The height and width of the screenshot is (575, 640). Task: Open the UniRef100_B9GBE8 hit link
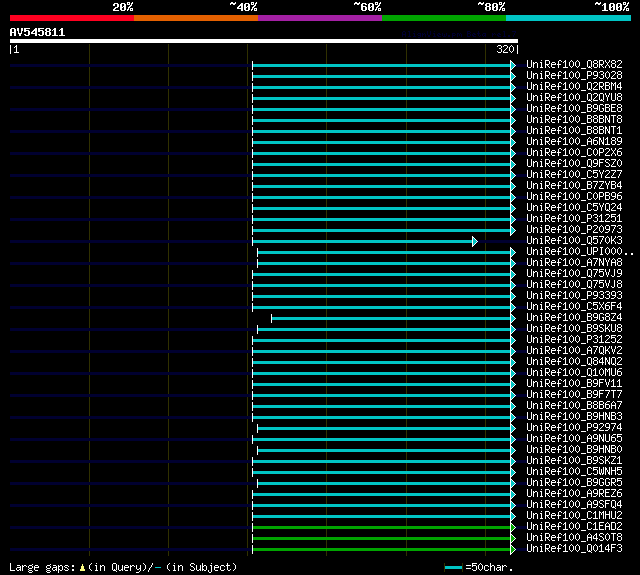[574, 109]
